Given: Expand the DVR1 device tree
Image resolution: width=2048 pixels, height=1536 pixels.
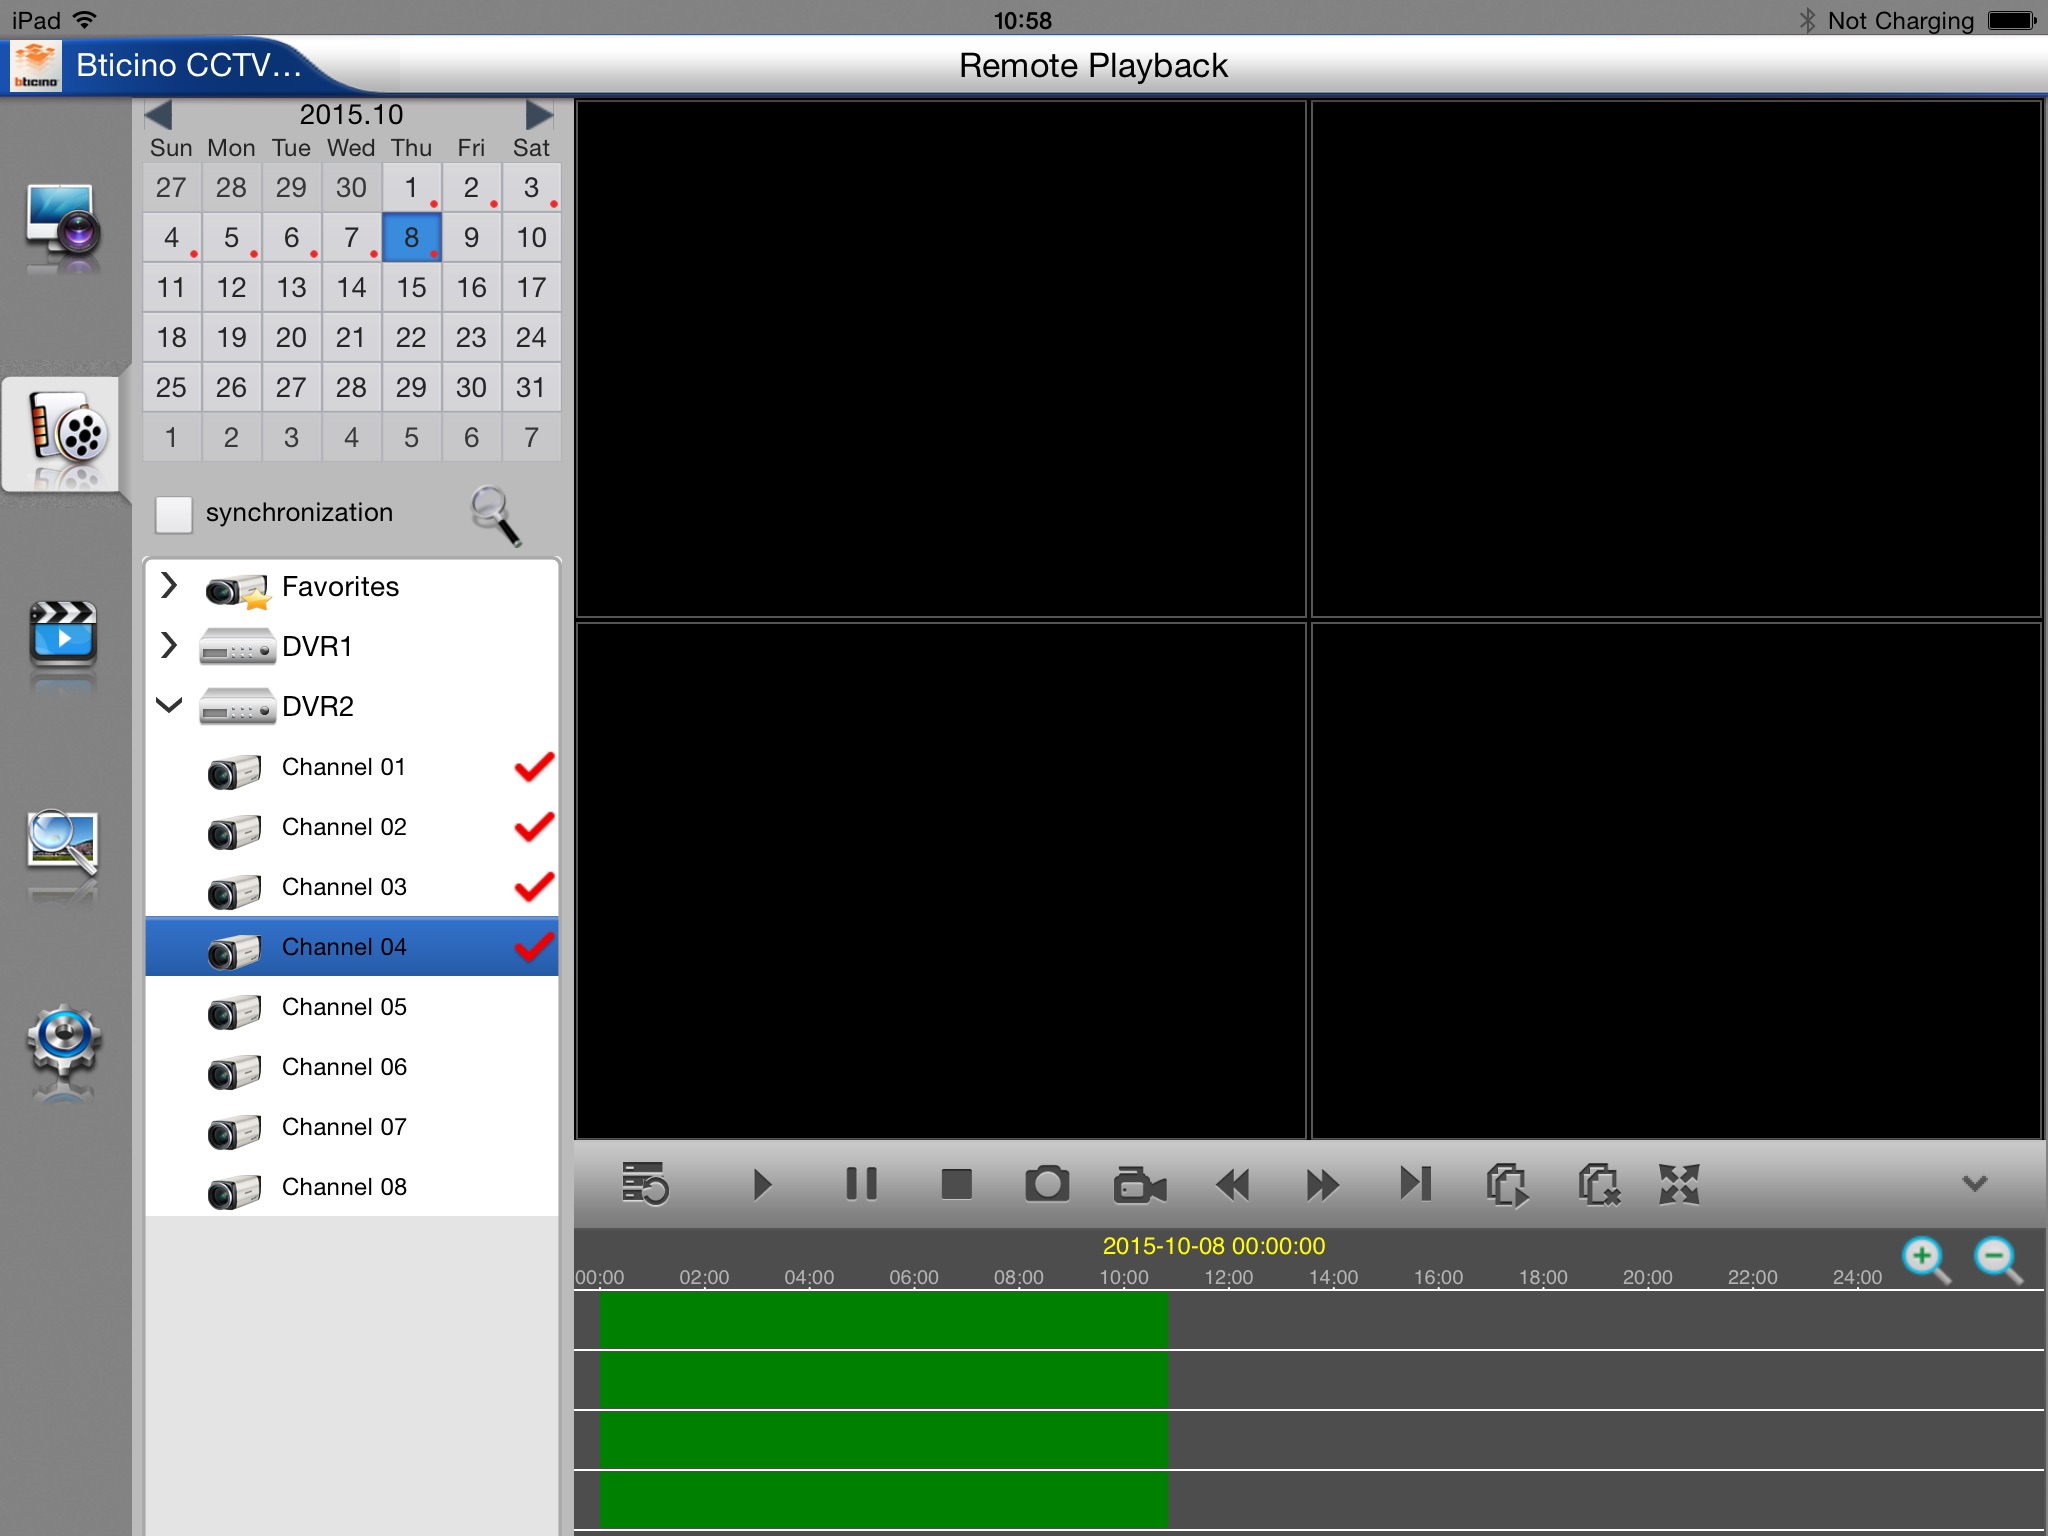Looking at the screenshot, I should coord(170,646).
